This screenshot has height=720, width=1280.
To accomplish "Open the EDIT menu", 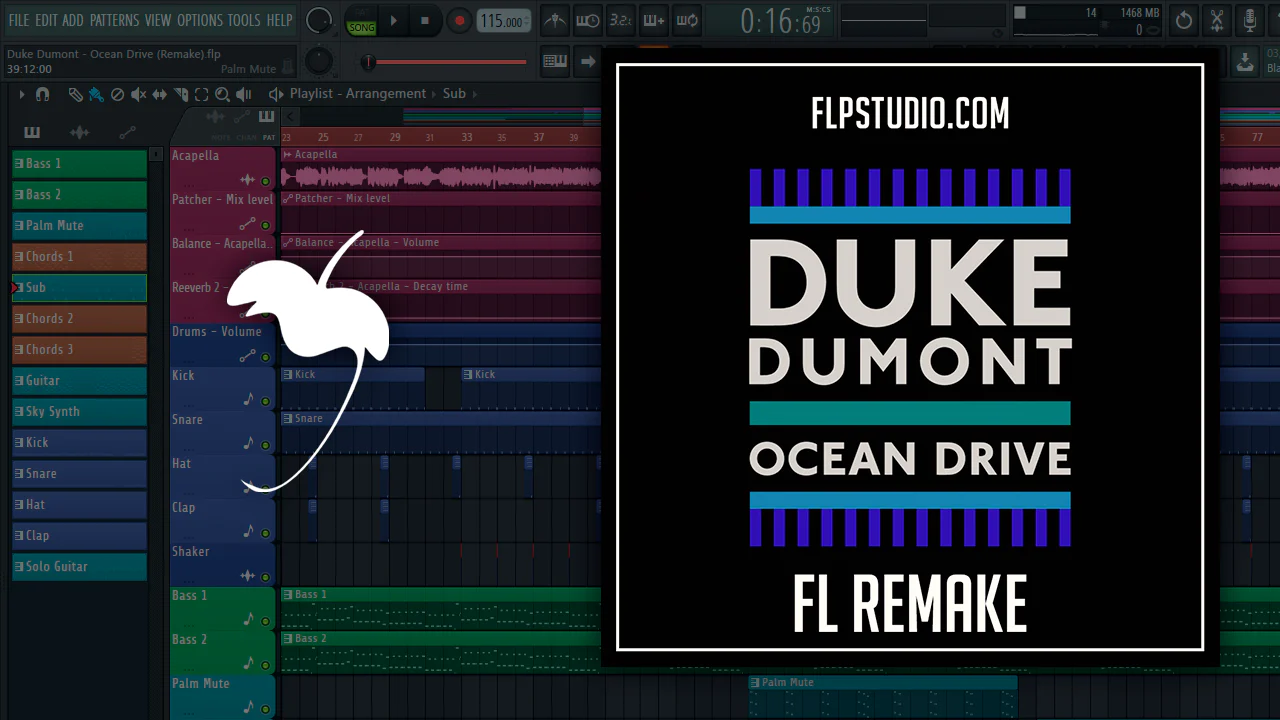I will [x=46, y=20].
